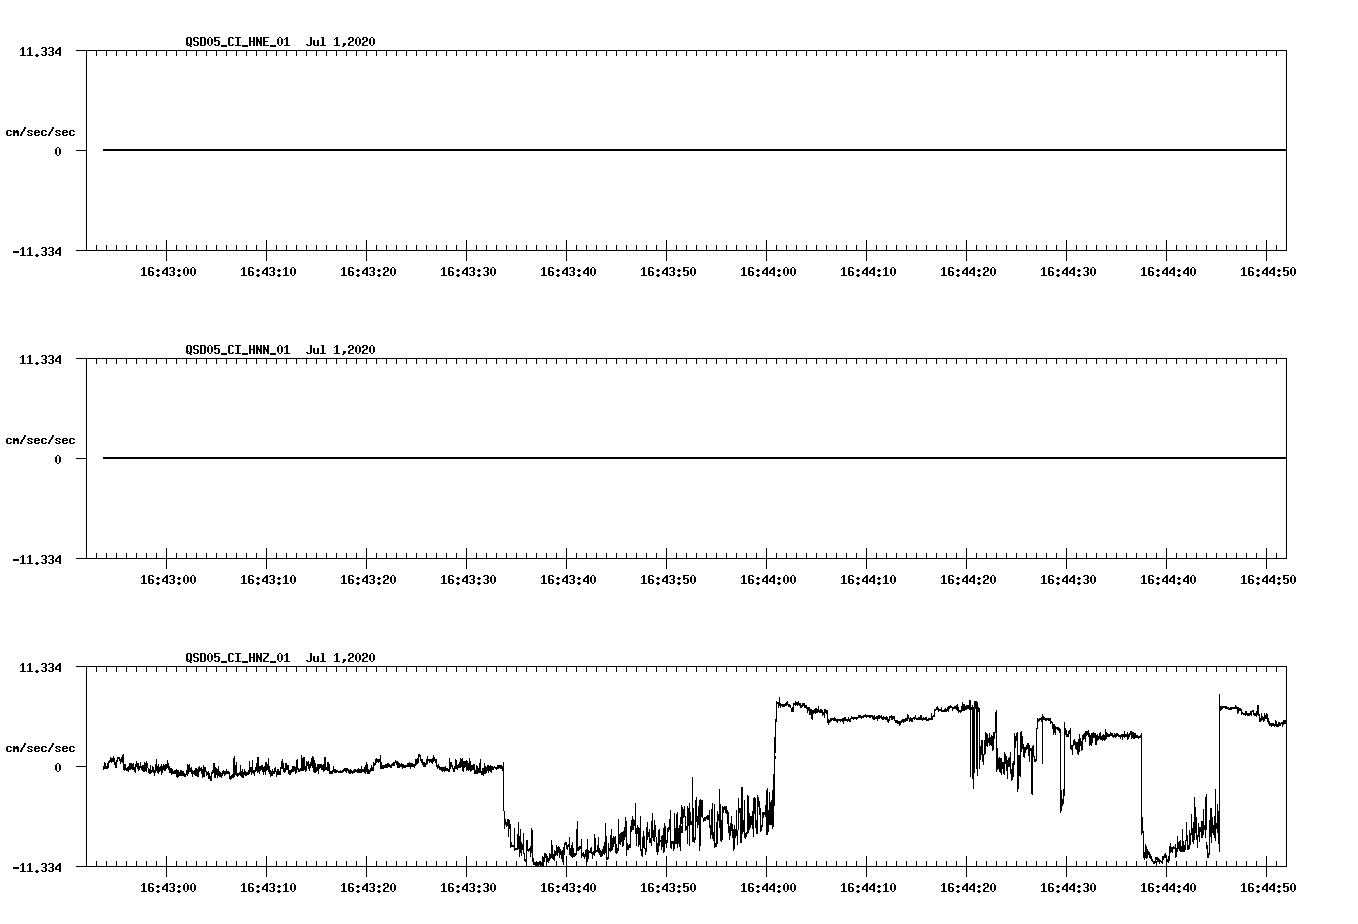The height and width of the screenshot is (924, 1358).
Task: Click 16:43:00 time label under HNZ plot
Action: tap(168, 888)
